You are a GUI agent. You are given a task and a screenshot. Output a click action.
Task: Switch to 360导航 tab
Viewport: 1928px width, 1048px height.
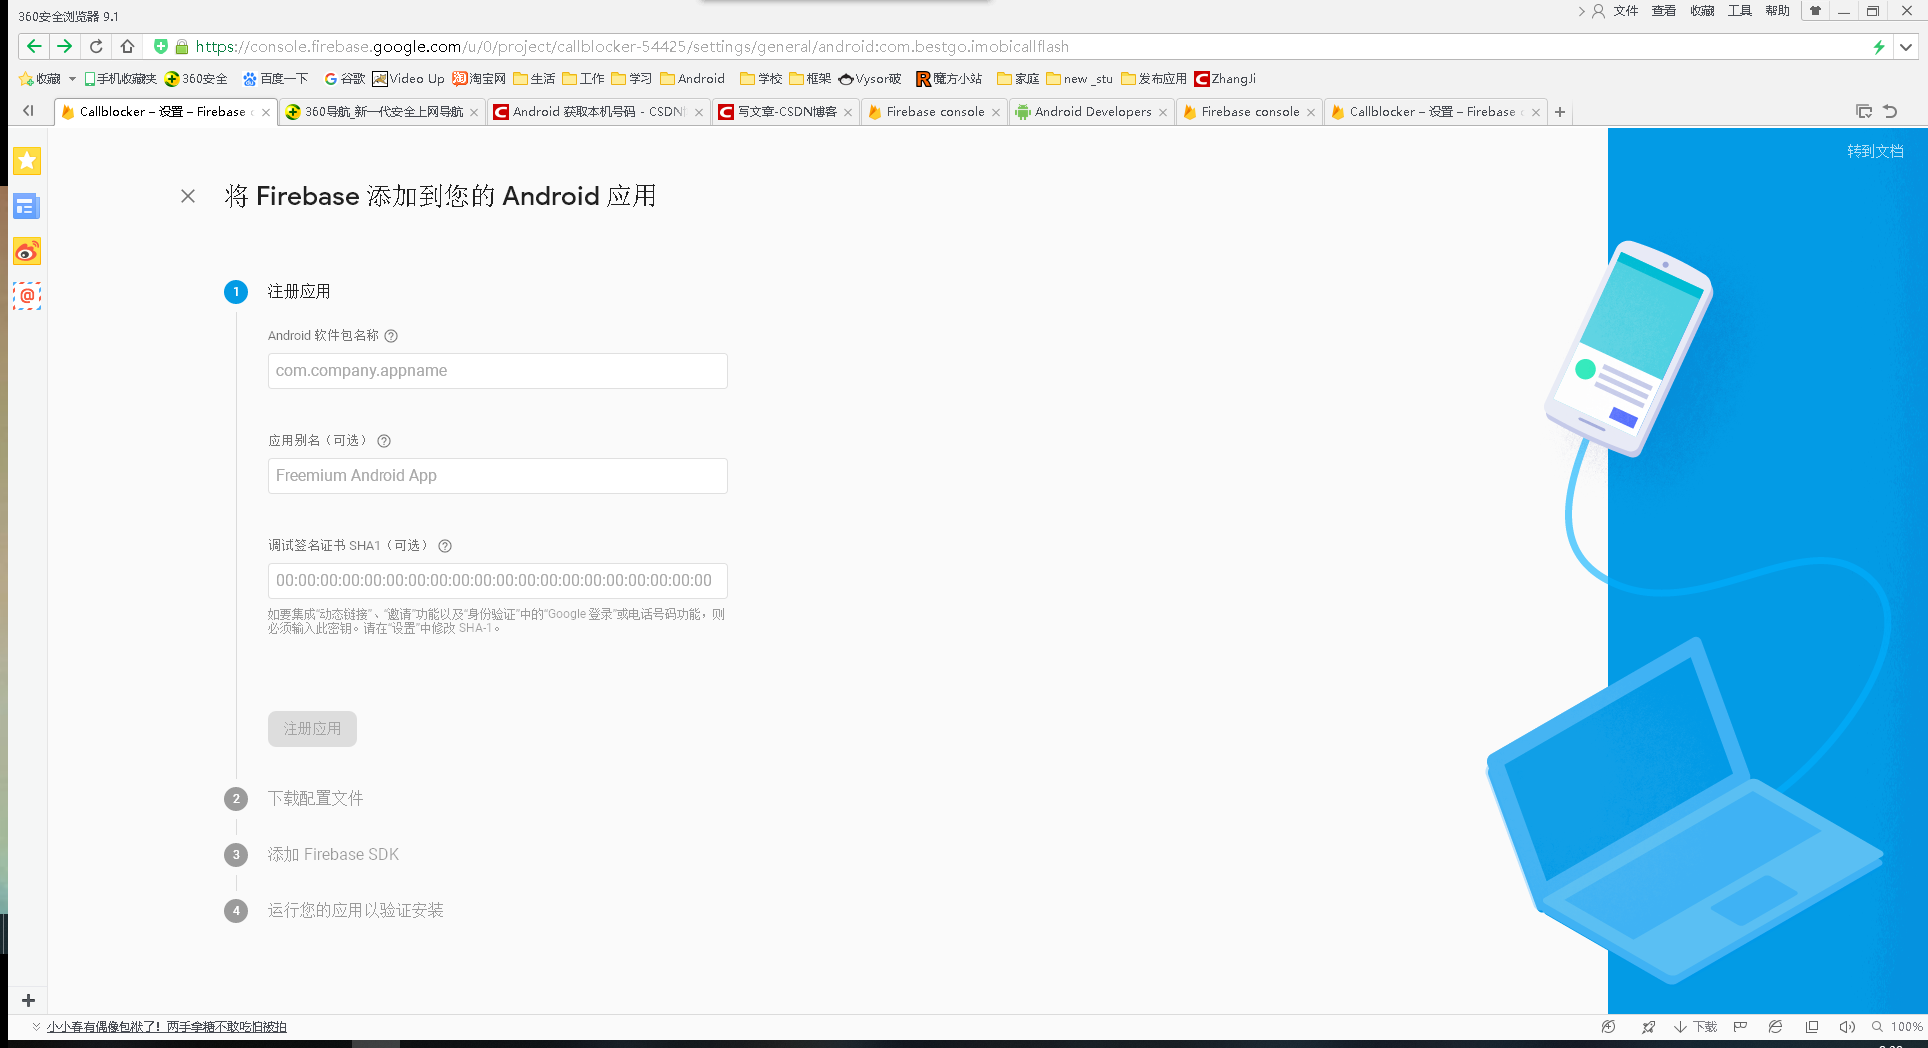point(383,112)
